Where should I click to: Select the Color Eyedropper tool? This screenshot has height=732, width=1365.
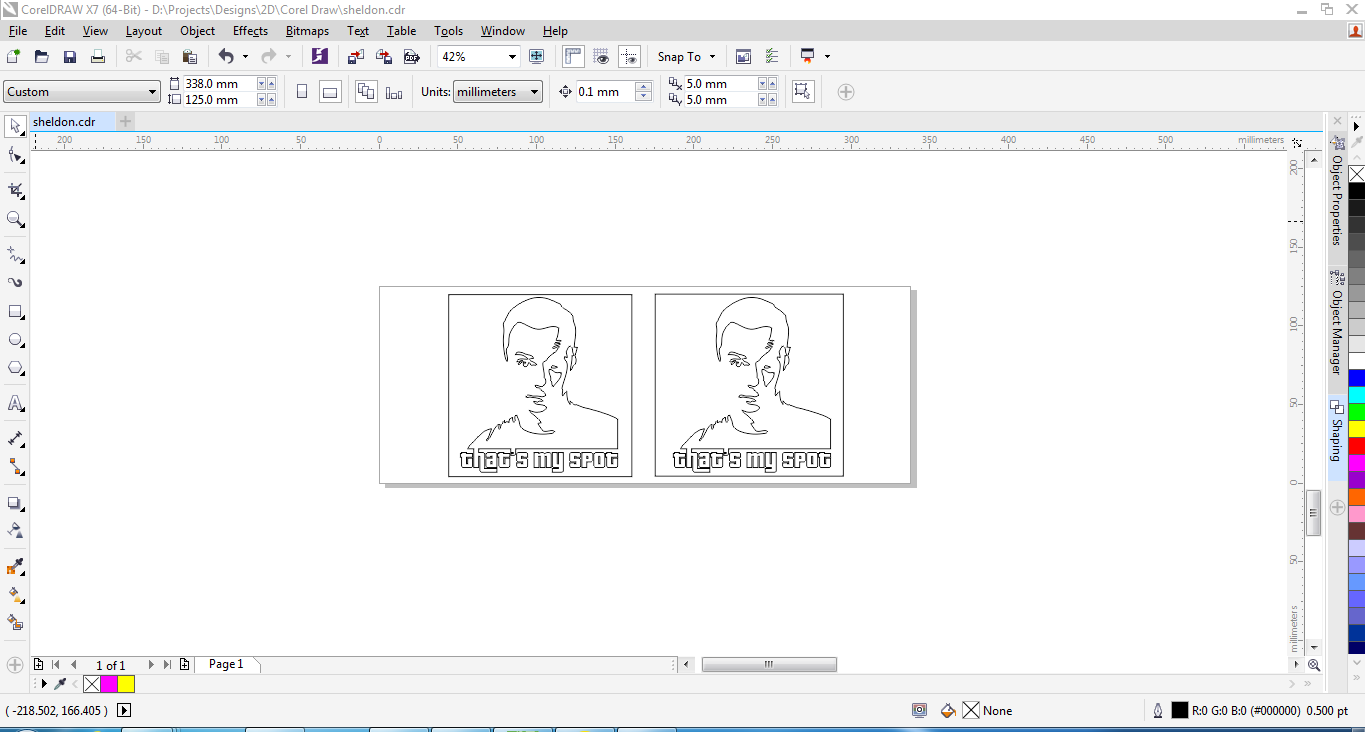pos(16,567)
